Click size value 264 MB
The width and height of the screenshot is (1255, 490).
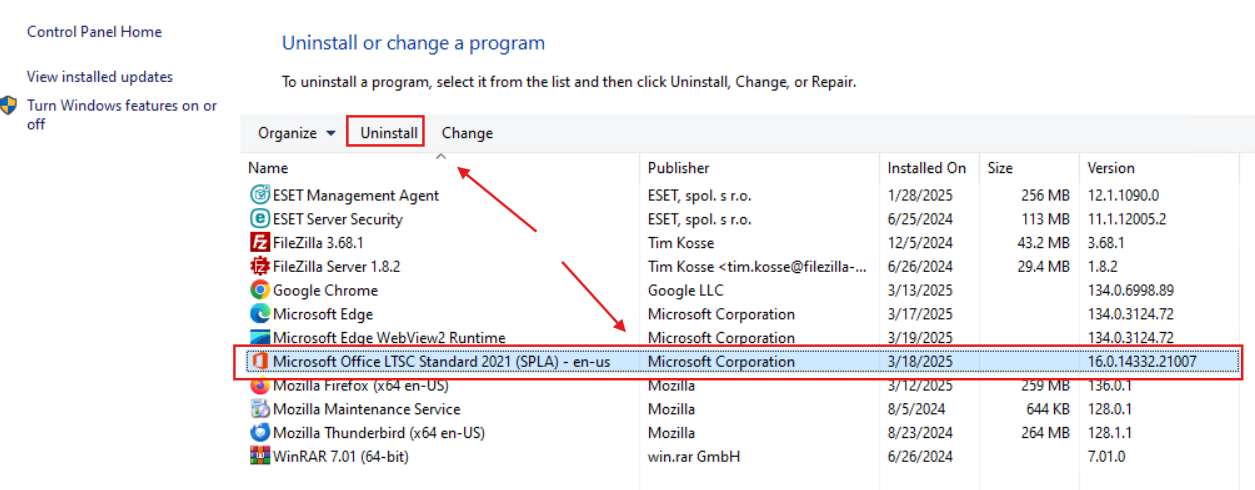[1046, 433]
